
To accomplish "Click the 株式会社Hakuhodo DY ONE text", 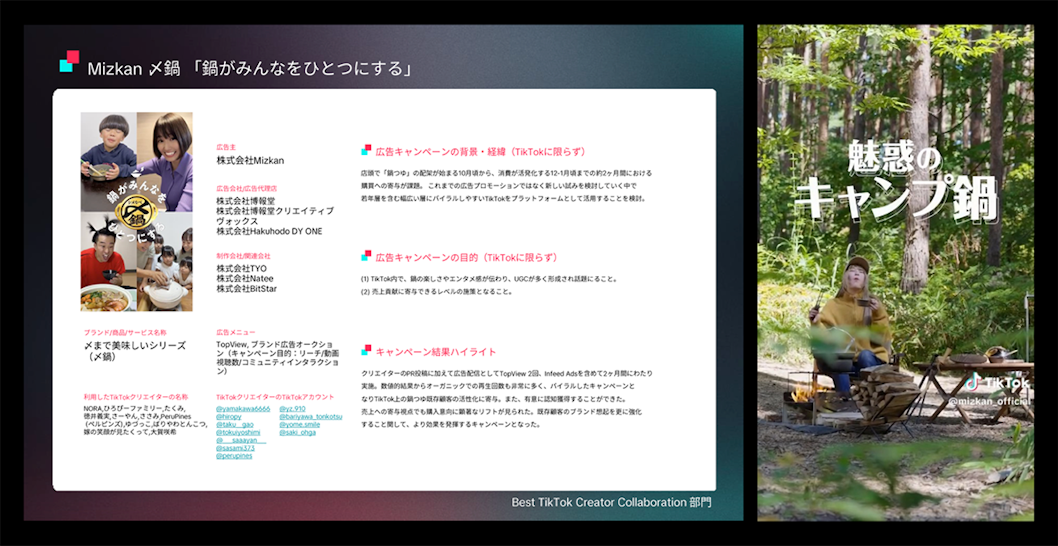I will click(x=269, y=231).
